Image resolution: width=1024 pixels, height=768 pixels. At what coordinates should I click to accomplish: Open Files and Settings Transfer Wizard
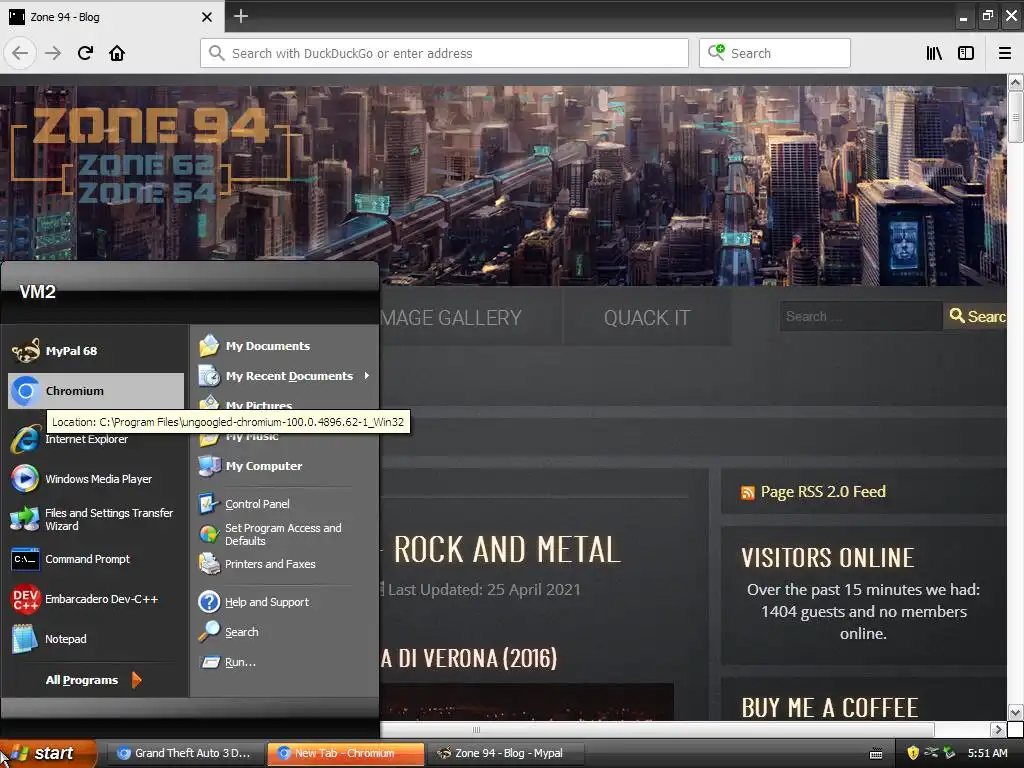[x=96, y=519]
